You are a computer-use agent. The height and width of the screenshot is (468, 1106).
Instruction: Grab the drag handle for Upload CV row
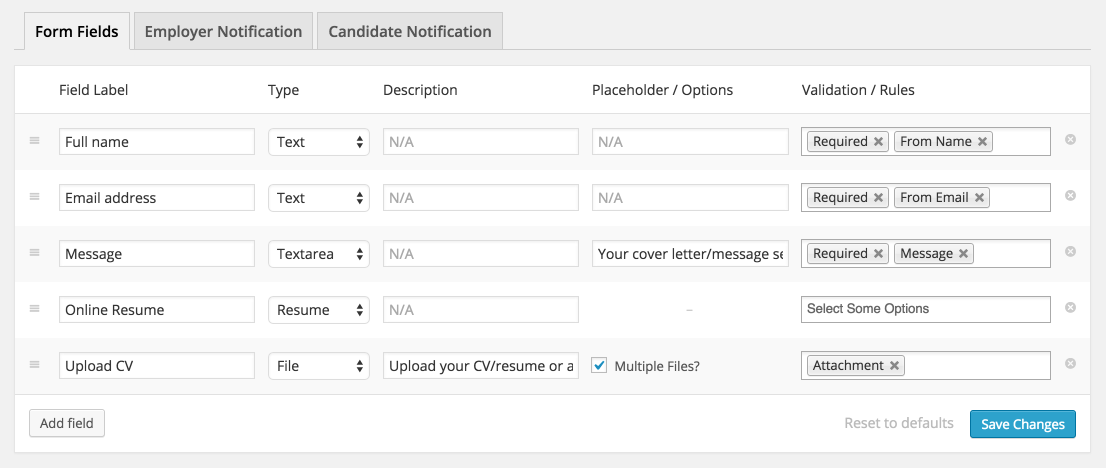(35, 365)
